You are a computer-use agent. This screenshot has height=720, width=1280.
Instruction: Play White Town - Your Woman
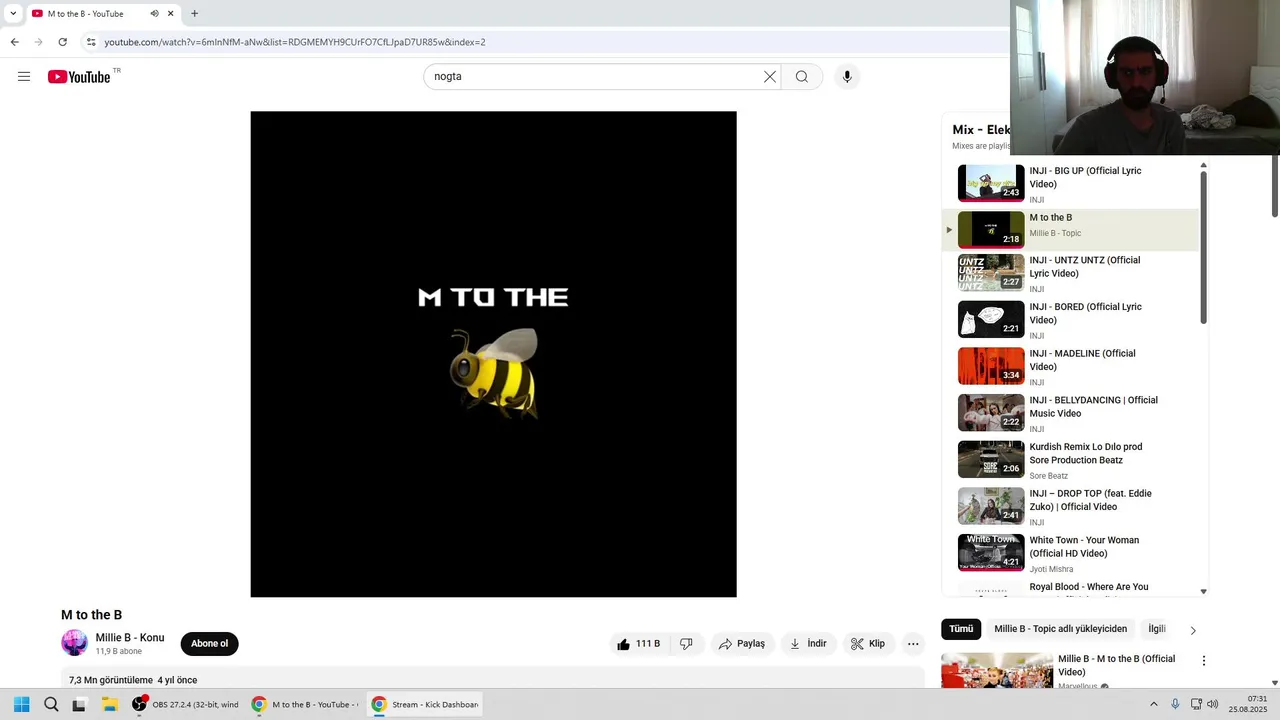[1070, 553]
